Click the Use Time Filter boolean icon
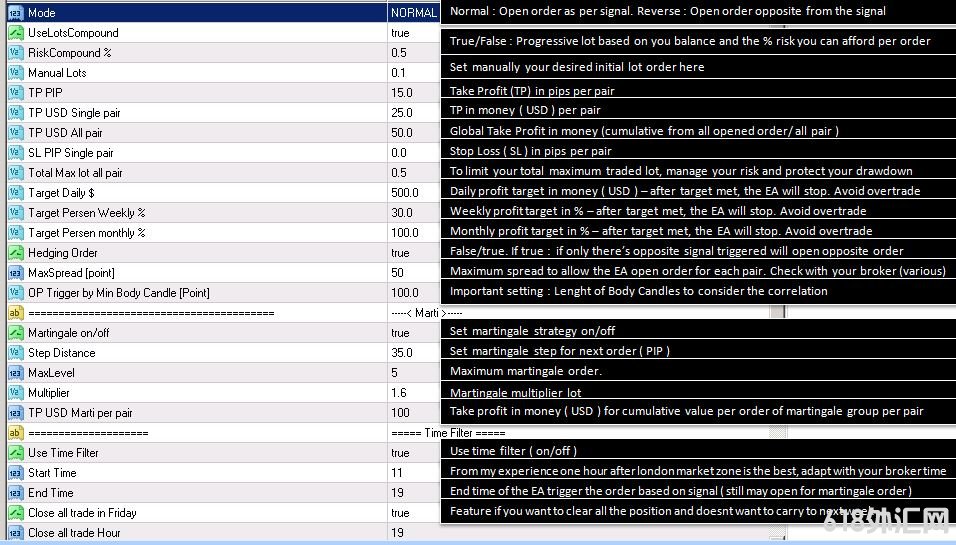Screen dimensions: 956x545 pos(15,453)
